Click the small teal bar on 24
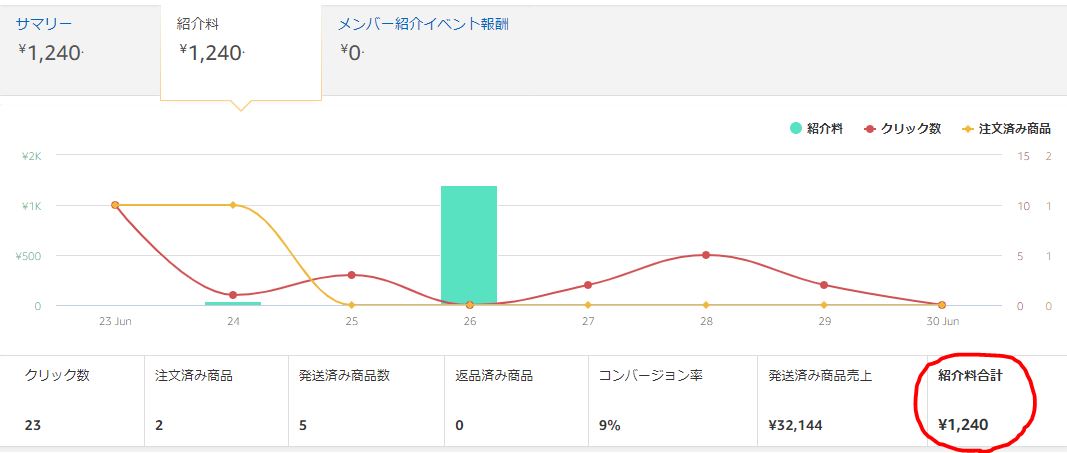Image resolution: width=1067 pixels, height=453 pixels. 233,303
